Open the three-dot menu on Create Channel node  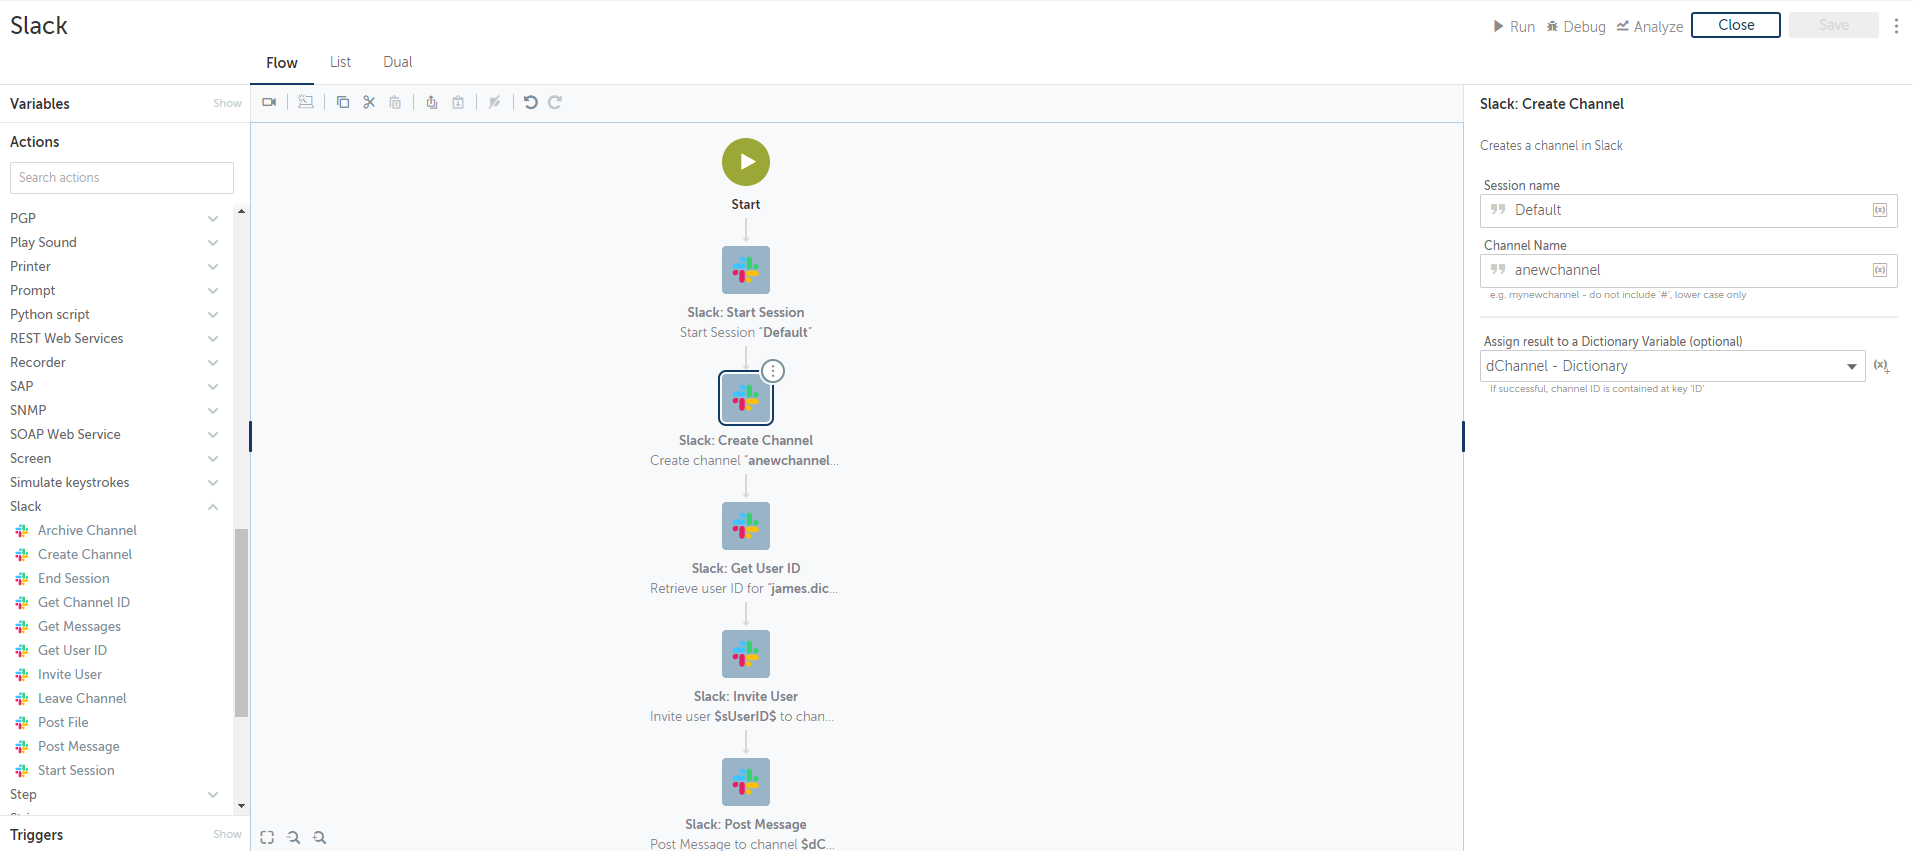[773, 371]
